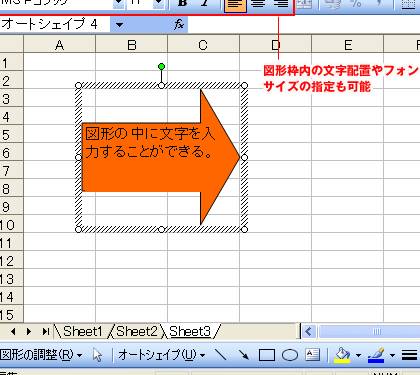Select row 13 header

pos(11,278)
